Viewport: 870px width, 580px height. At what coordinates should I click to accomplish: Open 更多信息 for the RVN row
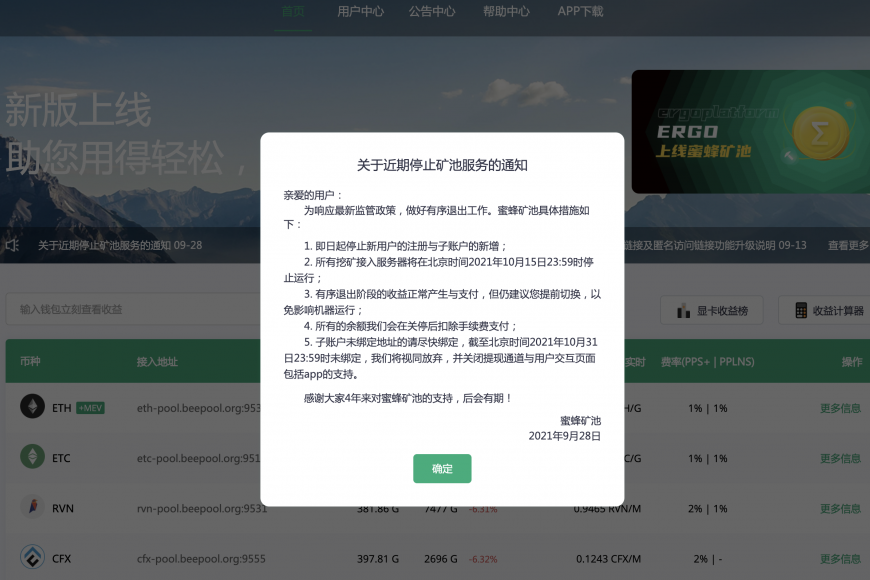[x=840, y=508]
